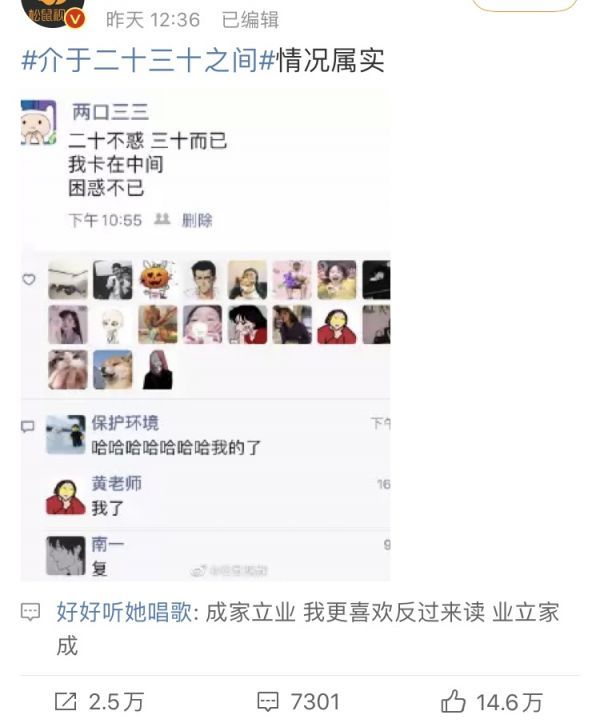Tap the poster's verified avatar at top

(53, 12)
